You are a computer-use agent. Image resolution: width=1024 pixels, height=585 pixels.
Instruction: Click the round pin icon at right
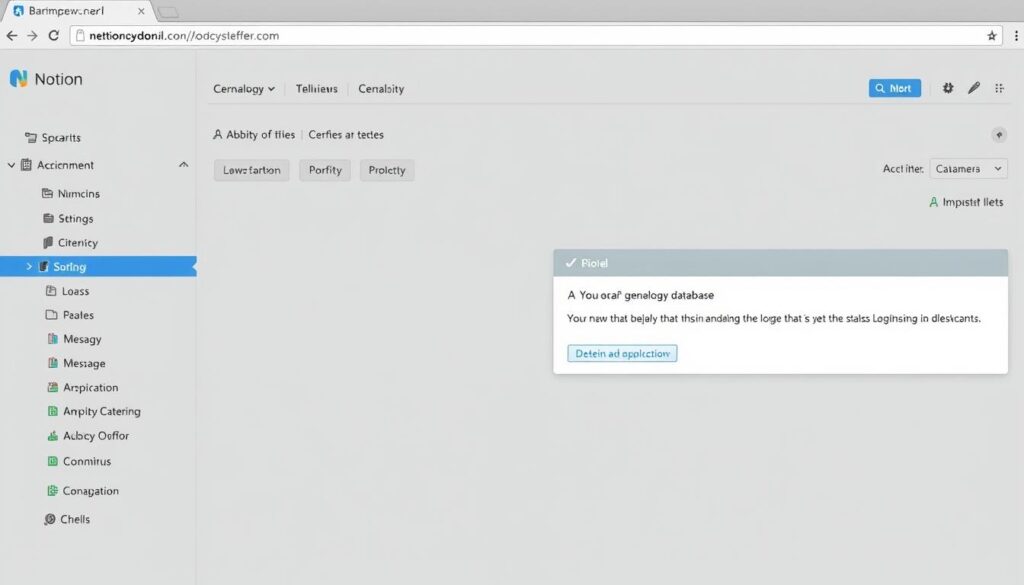(x=999, y=135)
